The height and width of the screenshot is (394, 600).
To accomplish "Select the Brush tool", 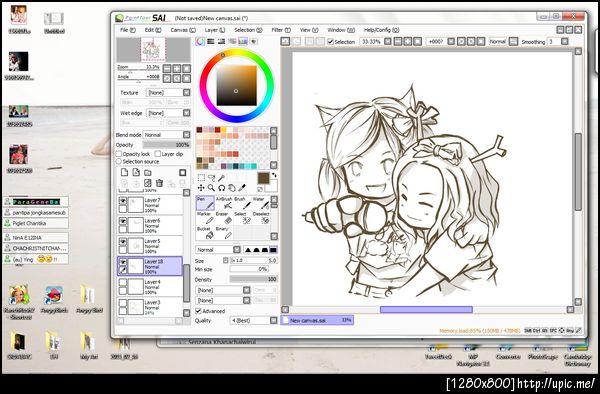I will (x=242, y=203).
